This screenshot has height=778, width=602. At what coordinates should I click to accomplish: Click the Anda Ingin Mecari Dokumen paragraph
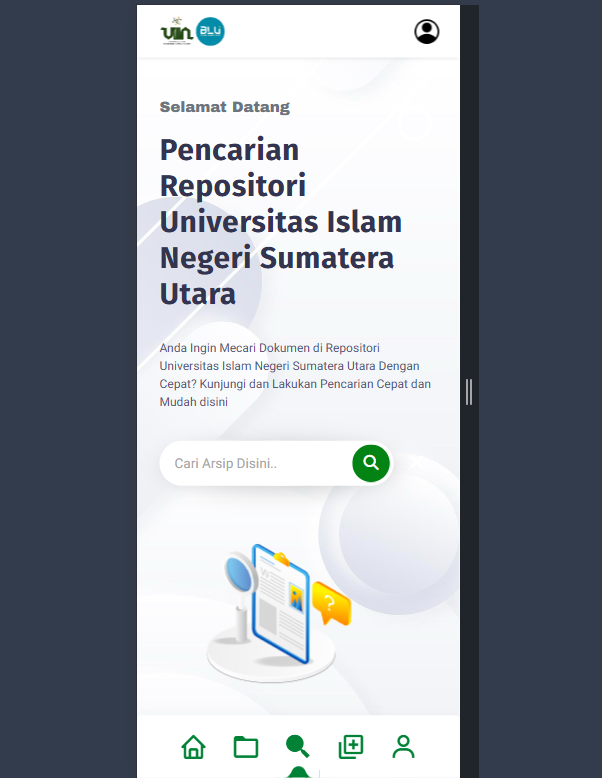[x=295, y=375]
